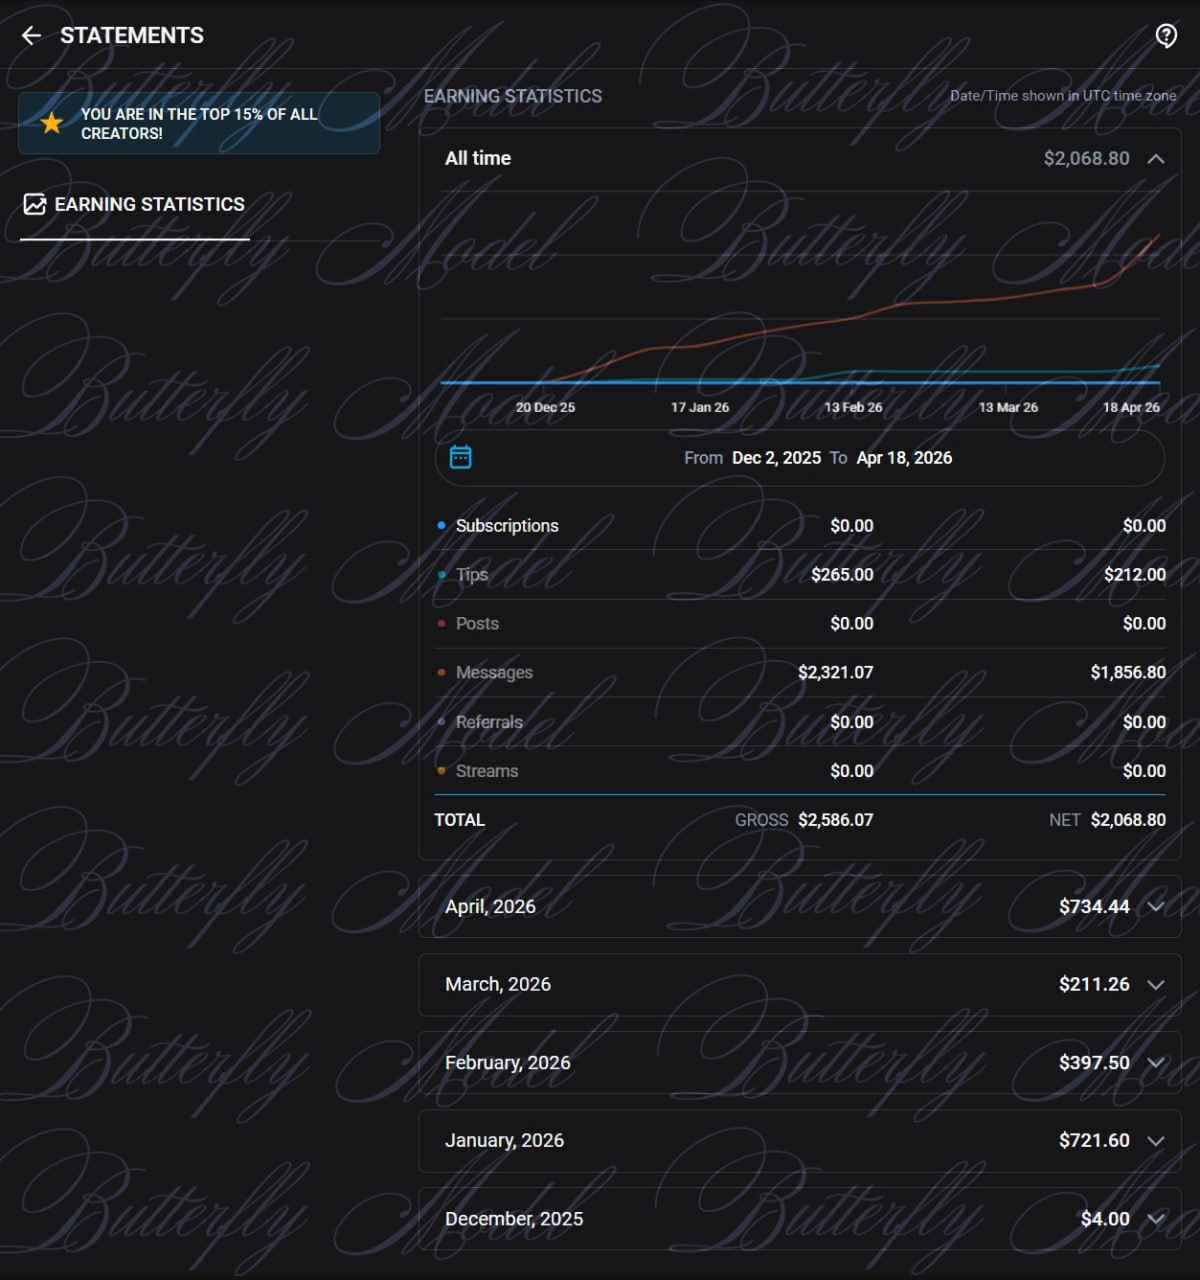The image size is (1200, 1280).
Task: Click the Streams row label
Action: (487, 770)
